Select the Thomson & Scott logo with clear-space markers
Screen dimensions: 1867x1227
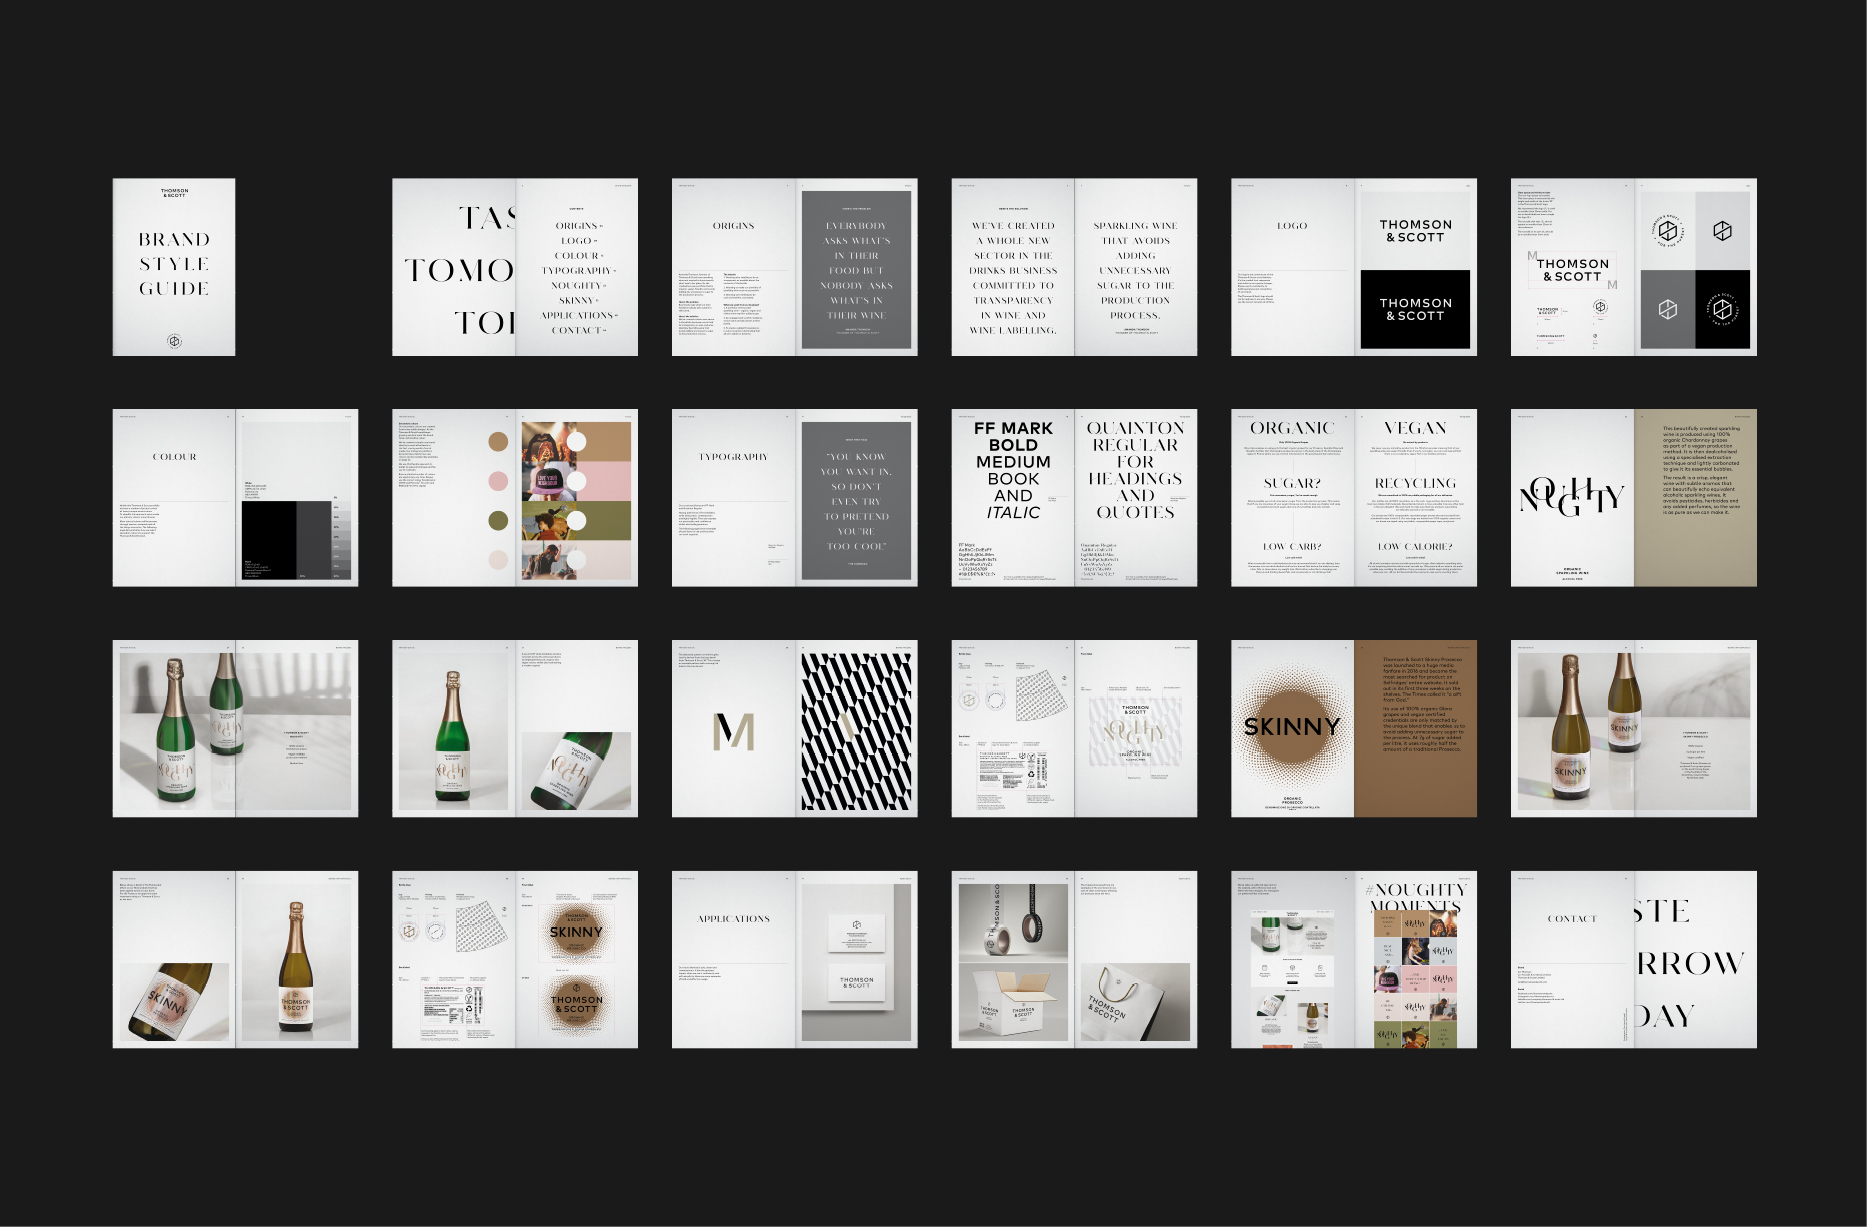(x=1572, y=270)
